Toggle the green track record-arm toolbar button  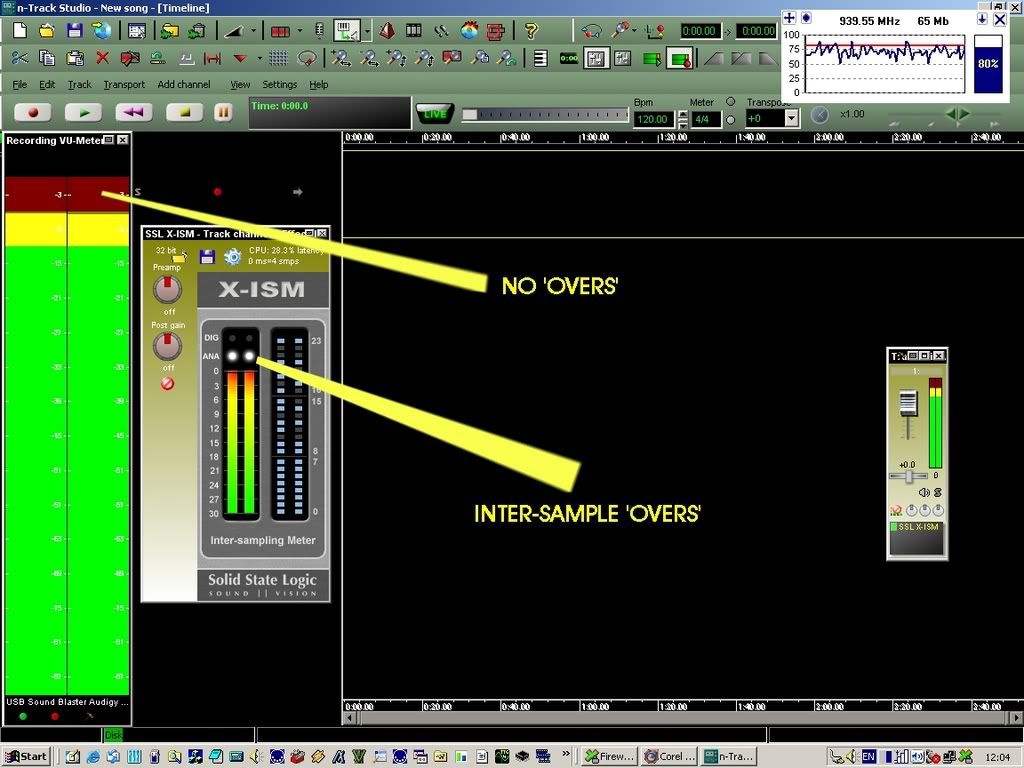pos(680,59)
